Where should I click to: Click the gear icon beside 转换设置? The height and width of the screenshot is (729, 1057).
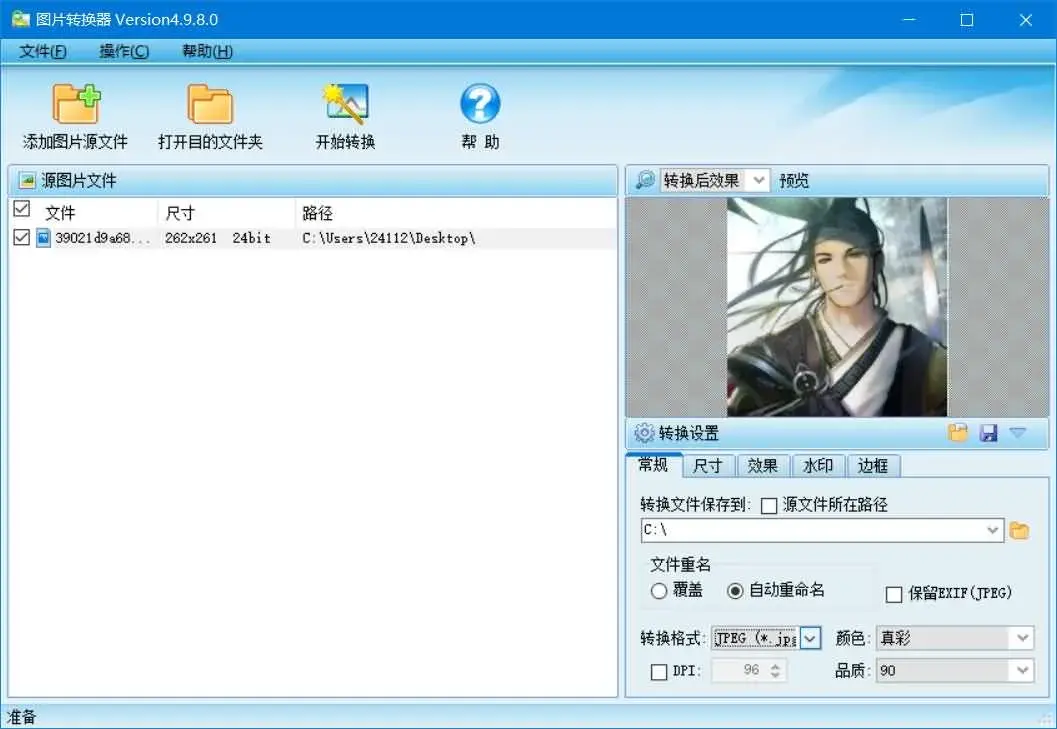click(x=644, y=432)
